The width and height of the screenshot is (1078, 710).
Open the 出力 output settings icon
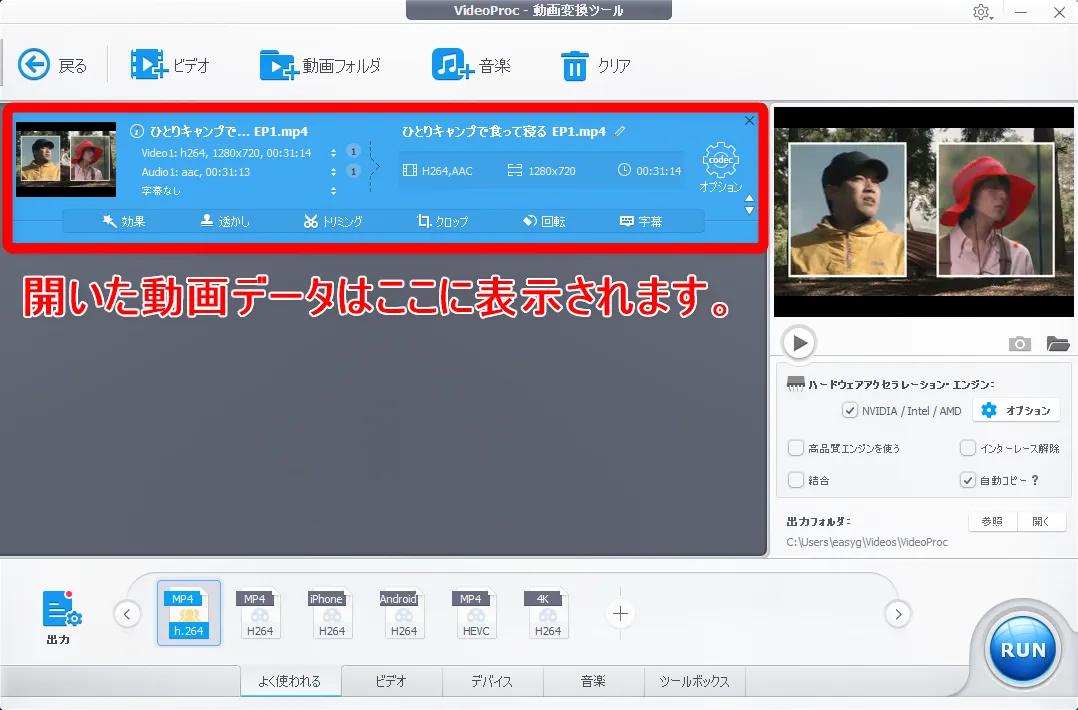61,617
